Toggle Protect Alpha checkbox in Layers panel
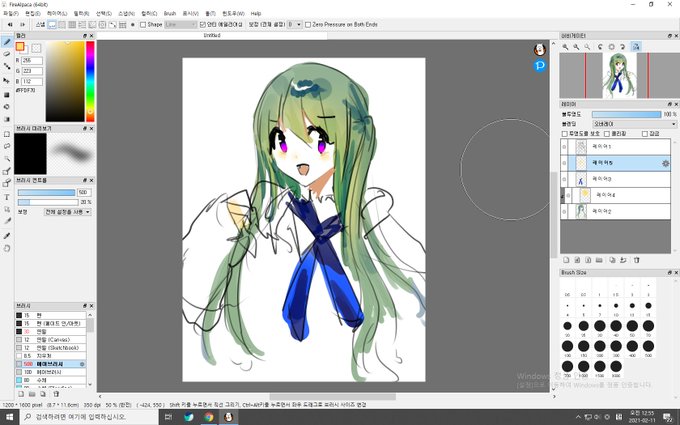This screenshot has height=425, width=680. coord(565,134)
